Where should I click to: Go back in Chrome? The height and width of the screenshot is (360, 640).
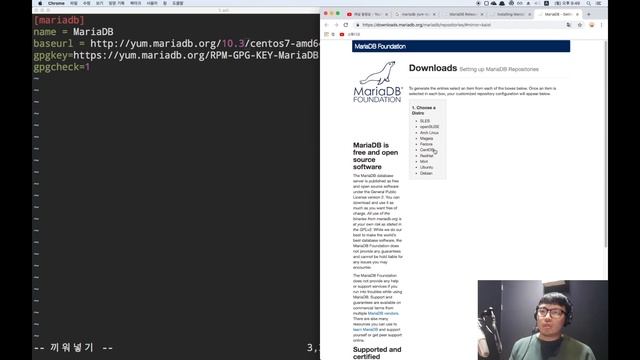[x=327, y=25]
